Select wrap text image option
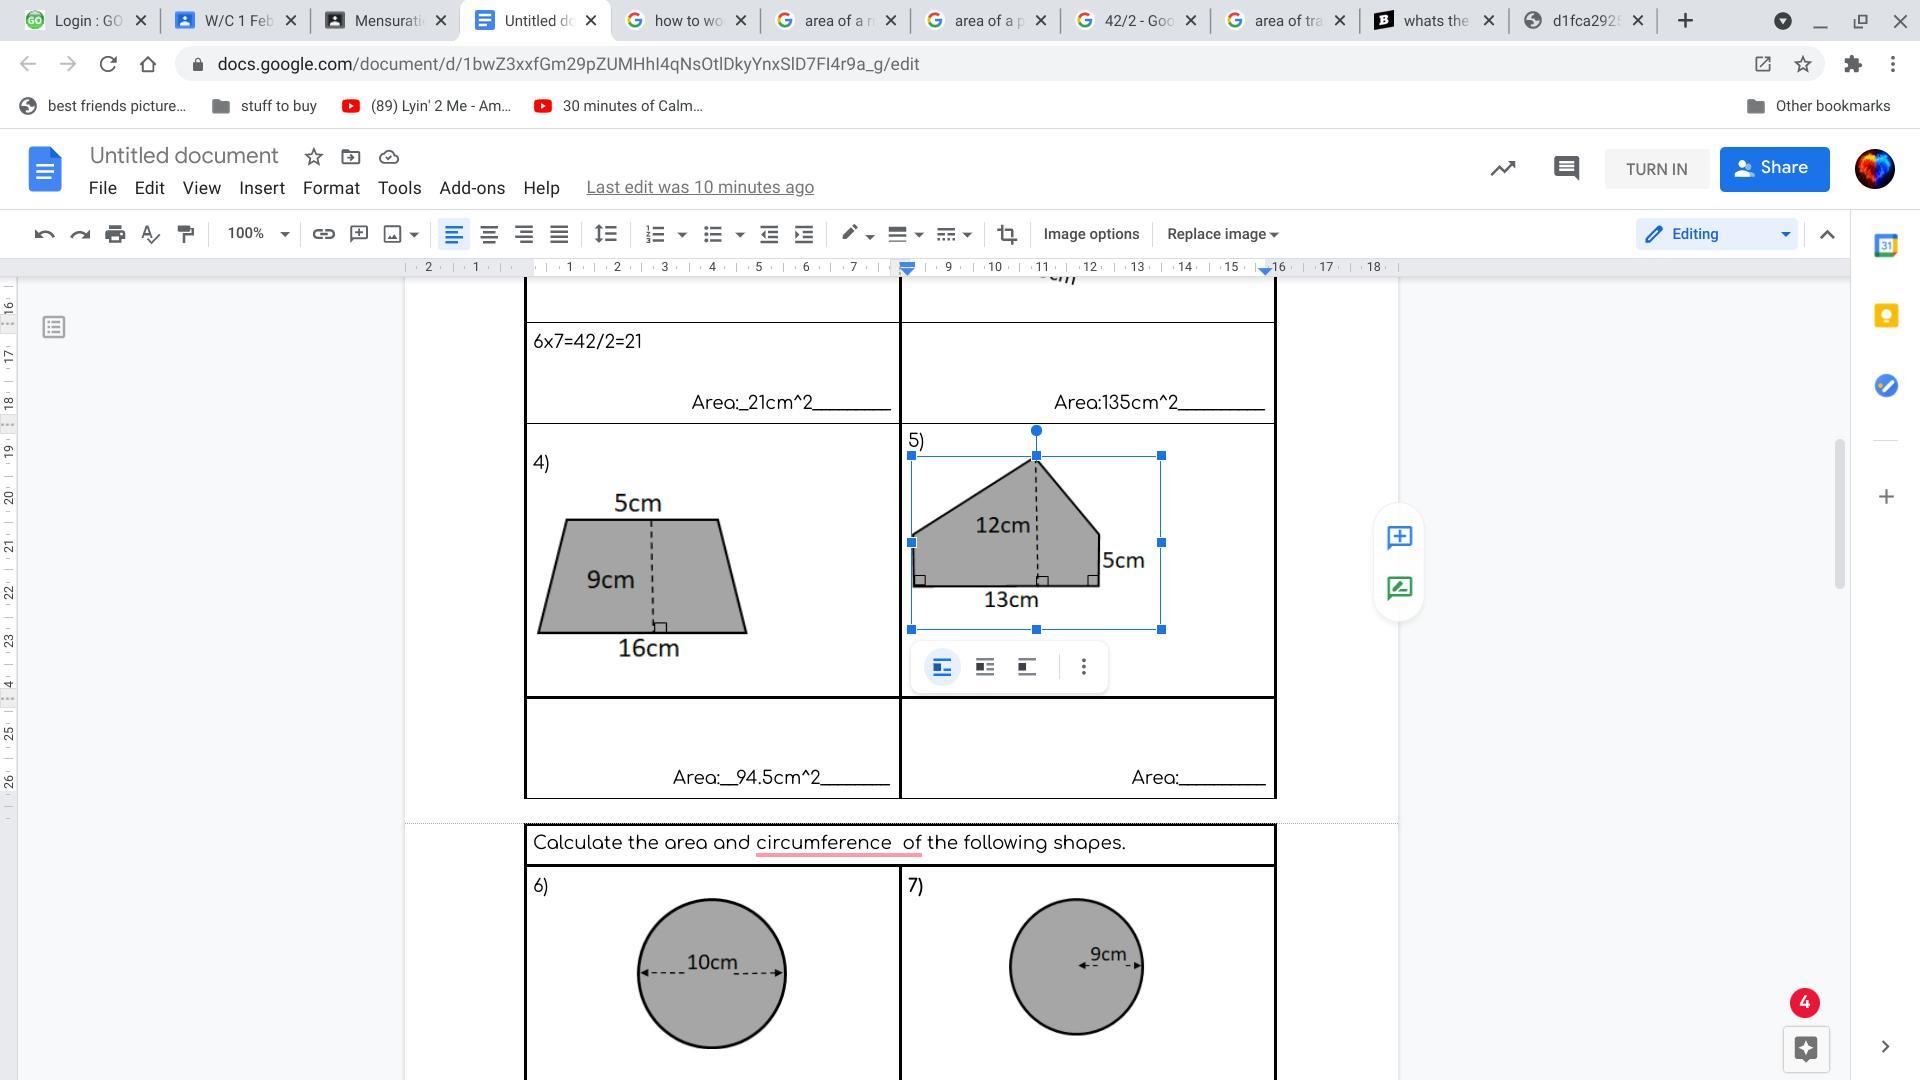Screen dimensions: 1920x1080 pos(984,667)
